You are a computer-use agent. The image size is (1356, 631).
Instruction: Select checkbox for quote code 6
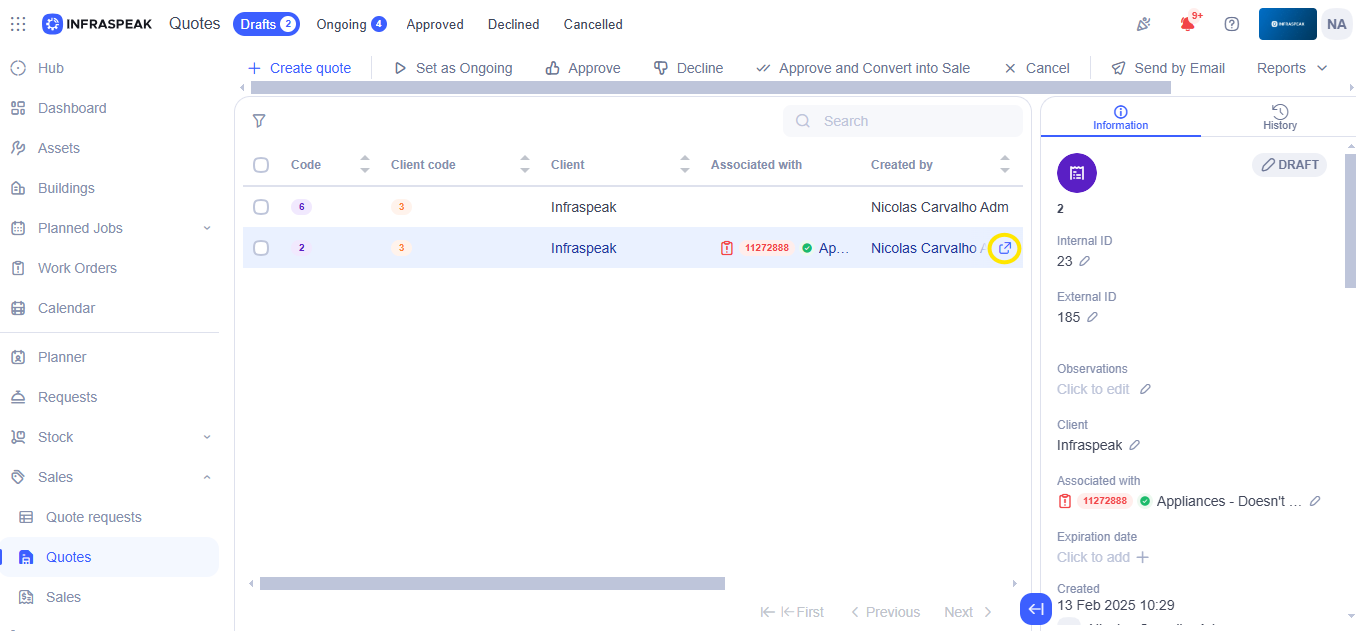point(261,207)
